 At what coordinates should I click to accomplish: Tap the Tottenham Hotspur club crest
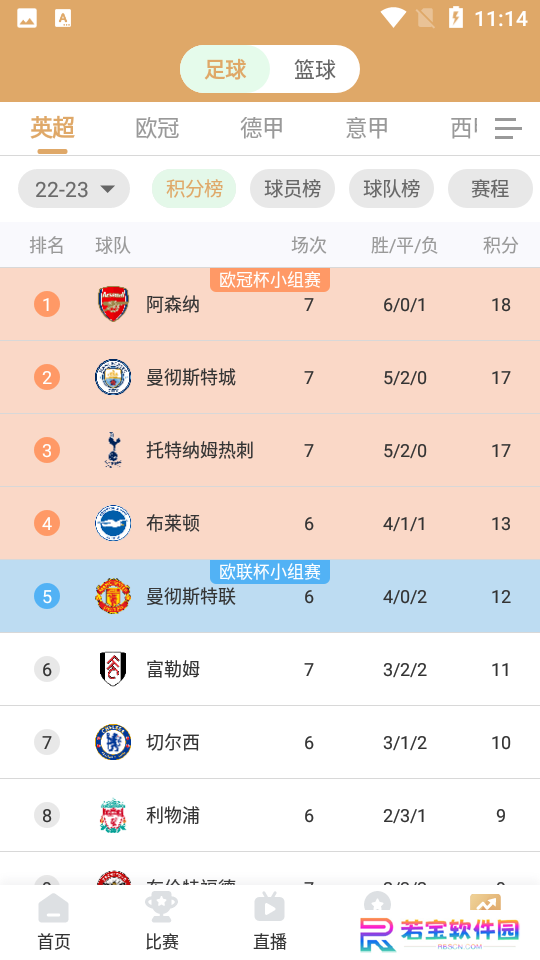(113, 450)
